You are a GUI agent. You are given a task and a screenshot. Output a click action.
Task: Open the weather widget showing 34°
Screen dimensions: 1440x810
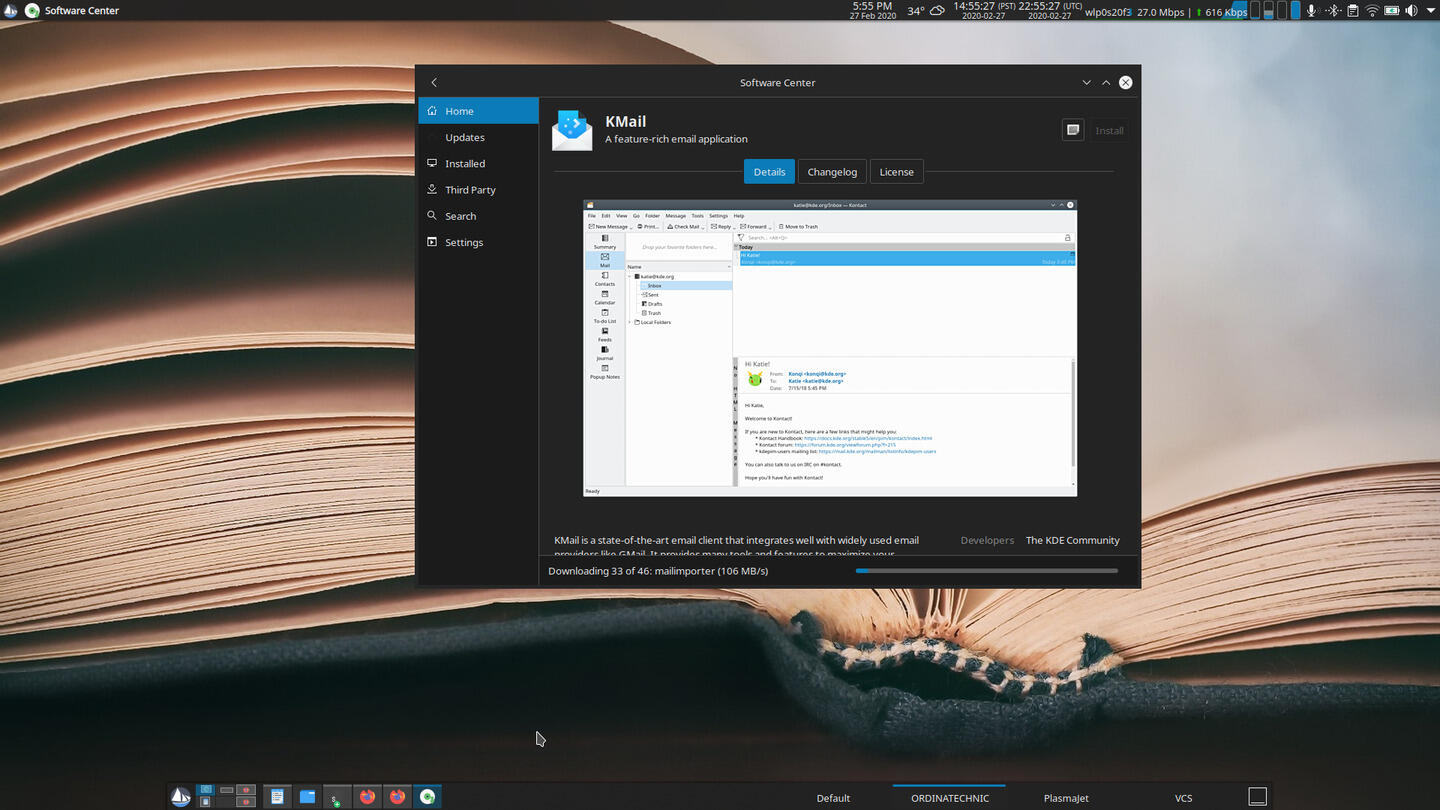926,11
